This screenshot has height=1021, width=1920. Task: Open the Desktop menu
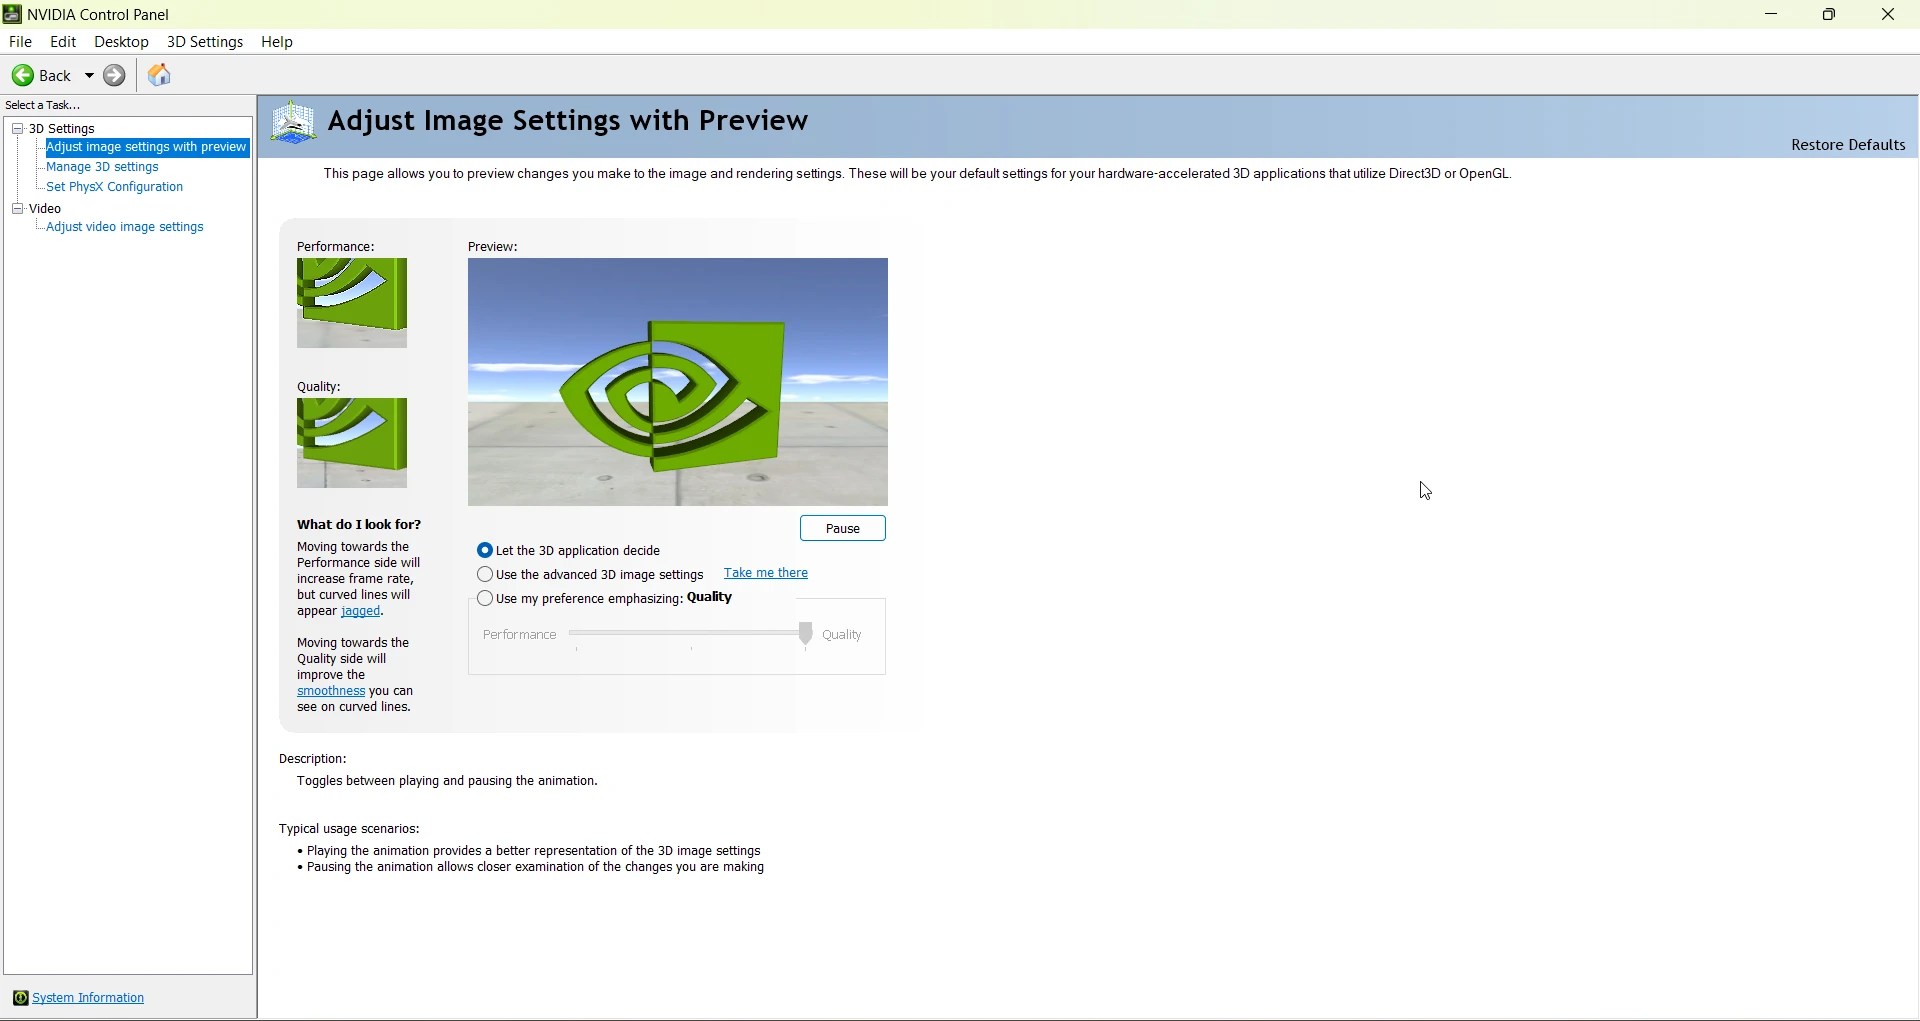121,42
